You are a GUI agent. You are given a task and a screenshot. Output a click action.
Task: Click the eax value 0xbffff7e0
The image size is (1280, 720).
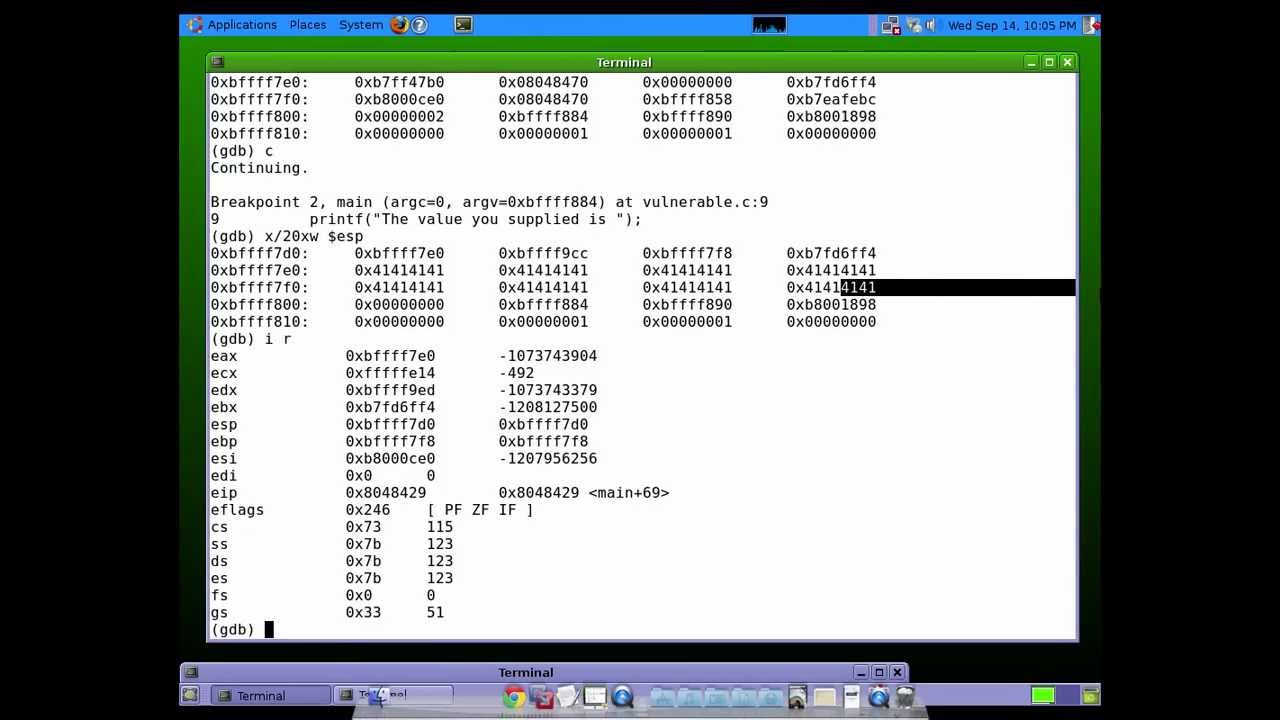(x=390, y=357)
